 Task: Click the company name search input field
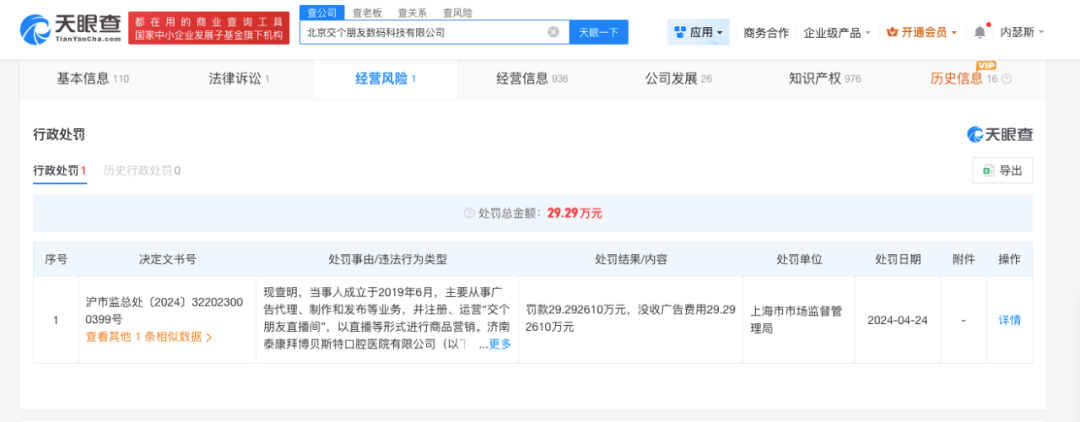point(420,32)
